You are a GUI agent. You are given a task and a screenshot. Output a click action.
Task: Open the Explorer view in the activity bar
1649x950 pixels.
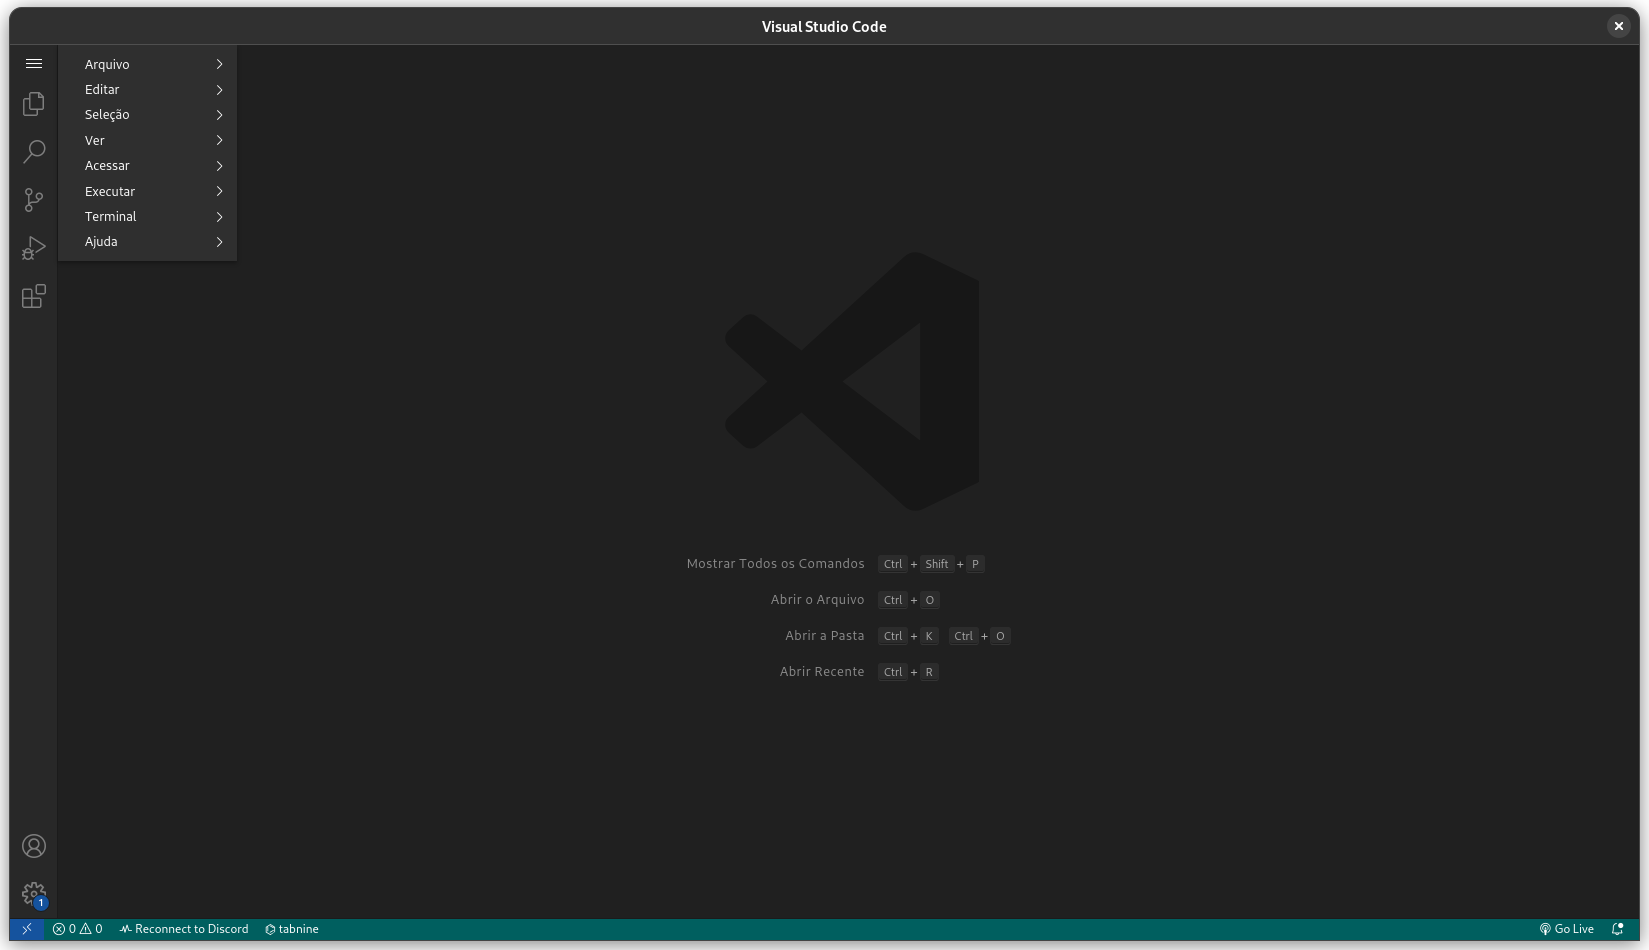[33, 103]
